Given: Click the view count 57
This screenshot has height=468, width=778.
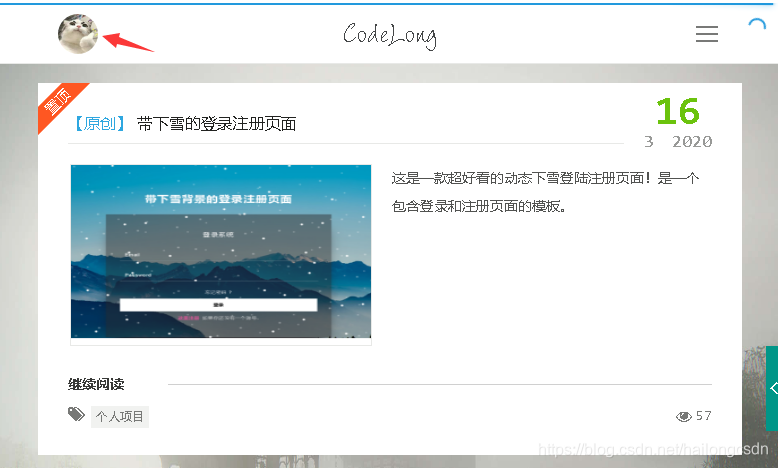Looking at the screenshot, I should point(704,416).
